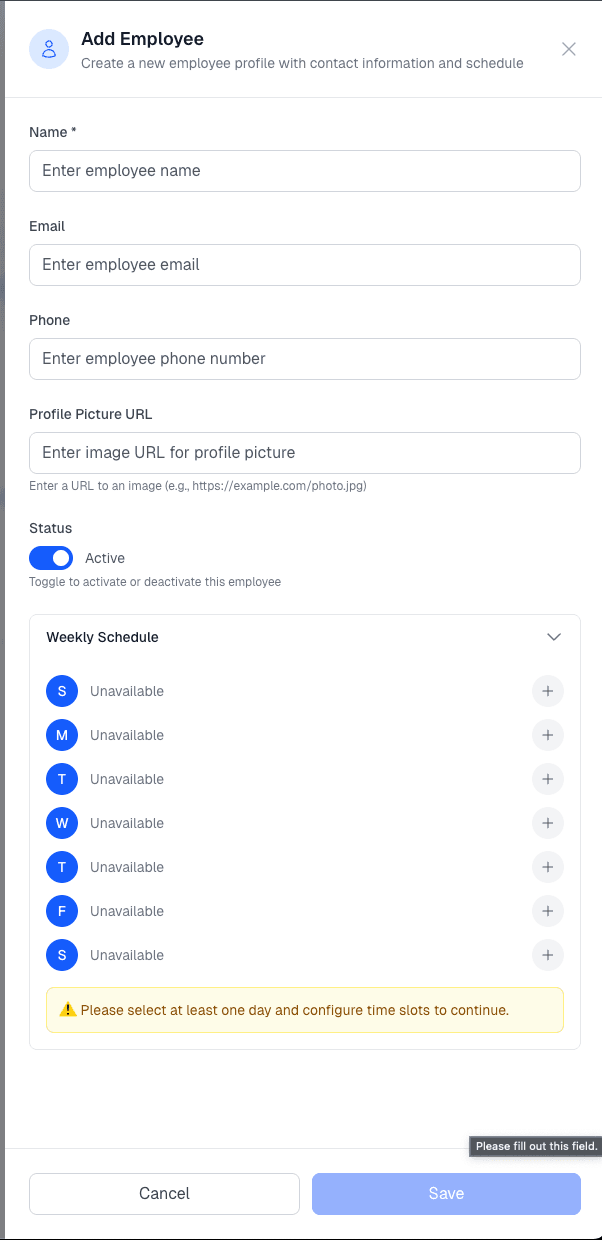Add a time slot for Friday

(x=548, y=911)
